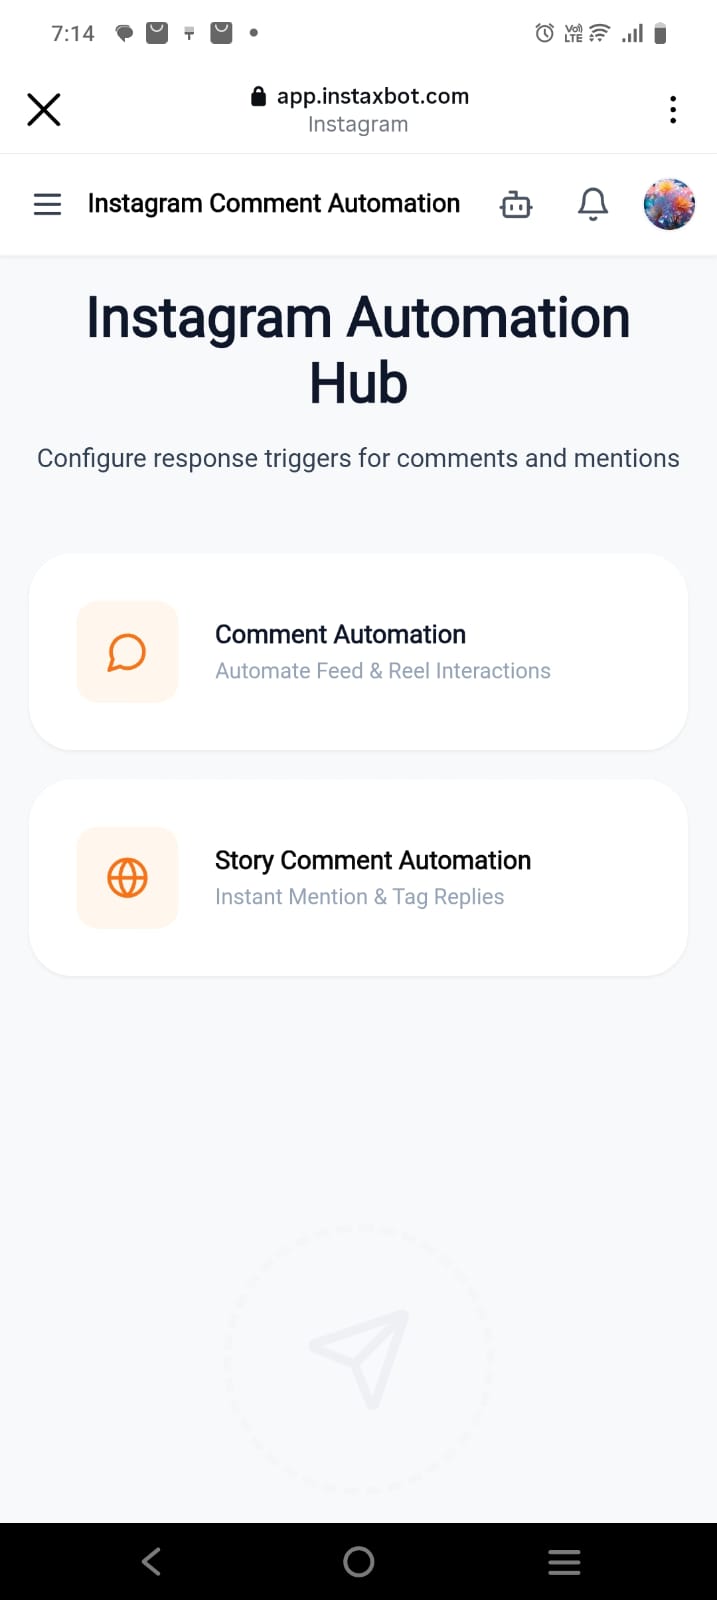Tap the alarm clock status icon
The height and width of the screenshot is (1600, 717).
544,33
